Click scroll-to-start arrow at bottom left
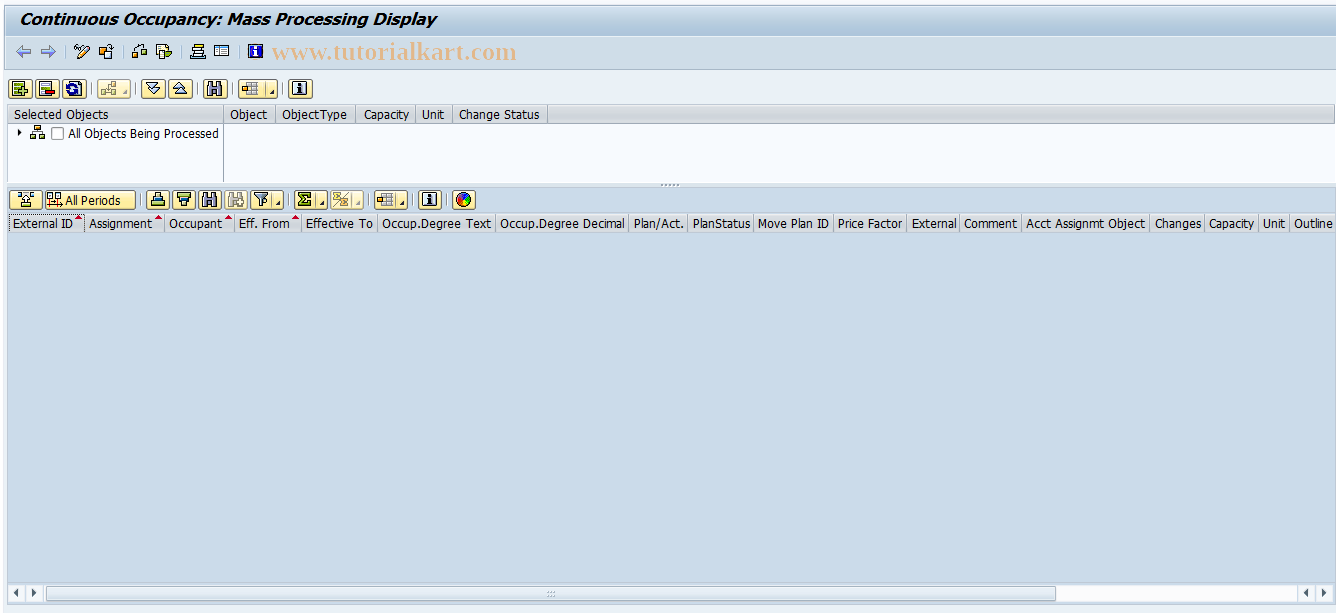Viewport: 1336px width, 613px height. pyautogui.click(x=17, y=593)
